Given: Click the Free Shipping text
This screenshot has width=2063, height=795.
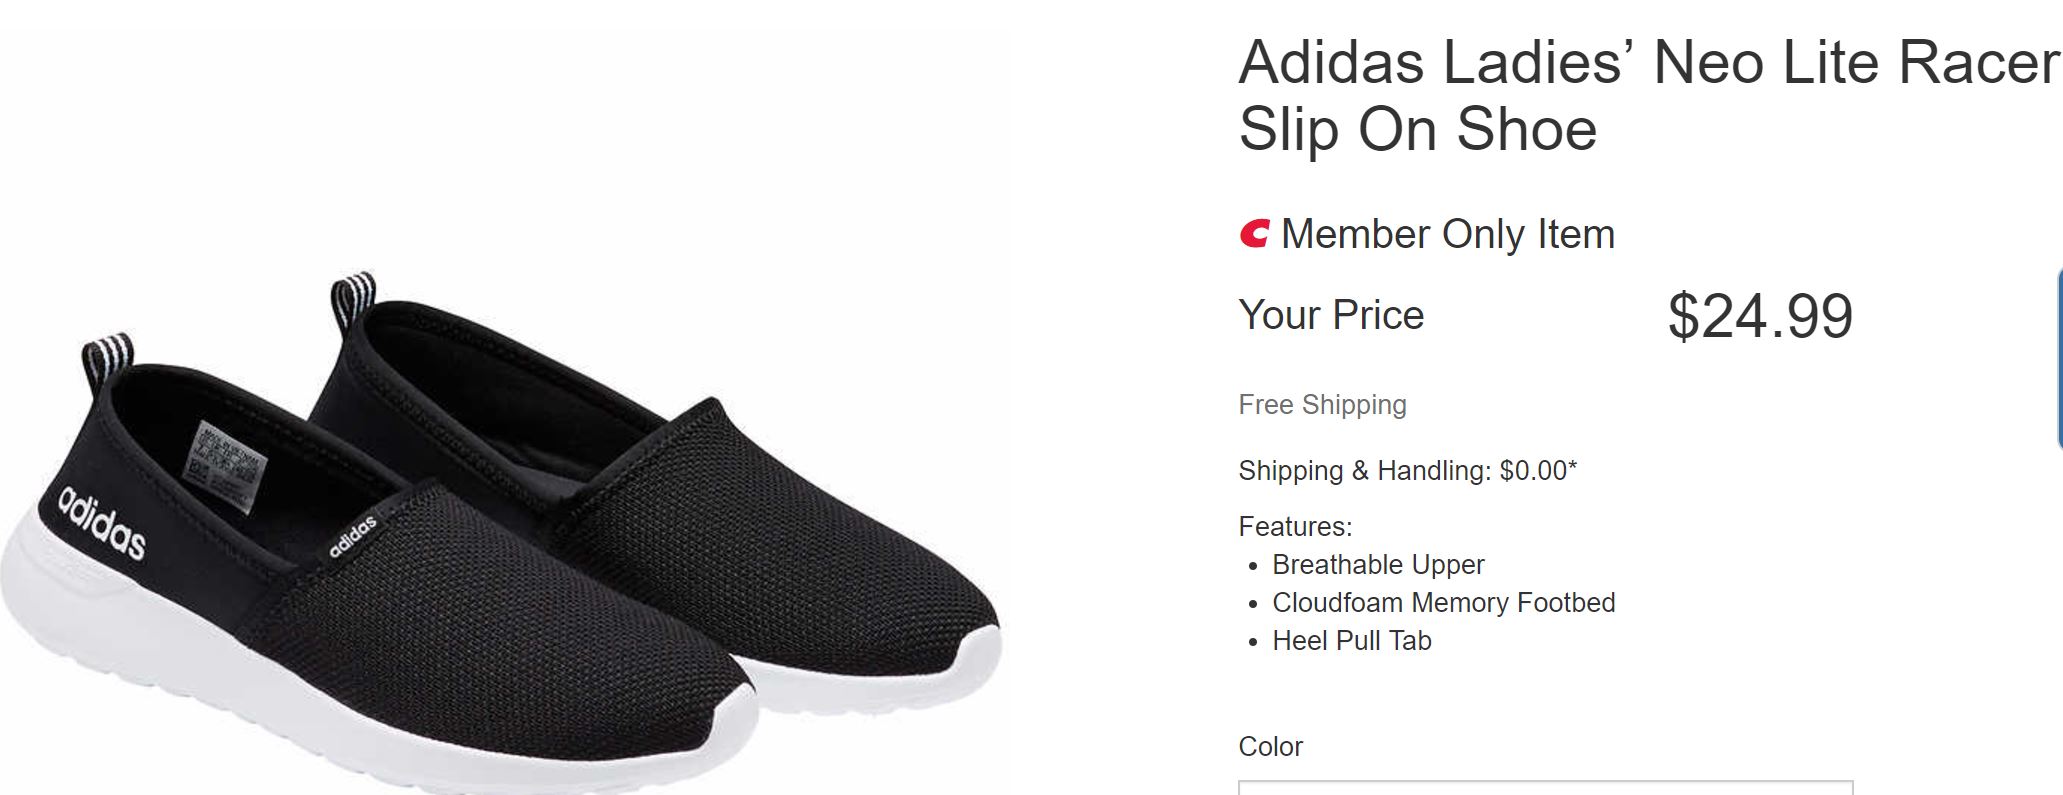Looking at the screenshot, I should (1322, 404).
